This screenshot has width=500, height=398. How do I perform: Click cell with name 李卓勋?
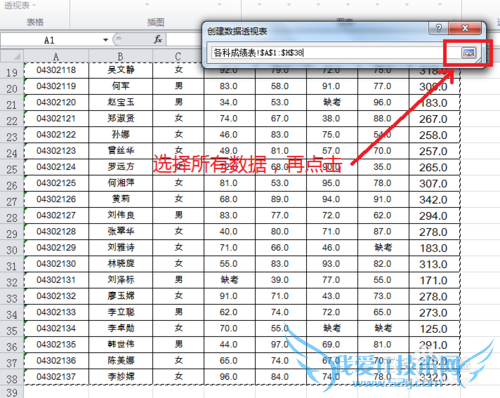[x=120, y=328]
